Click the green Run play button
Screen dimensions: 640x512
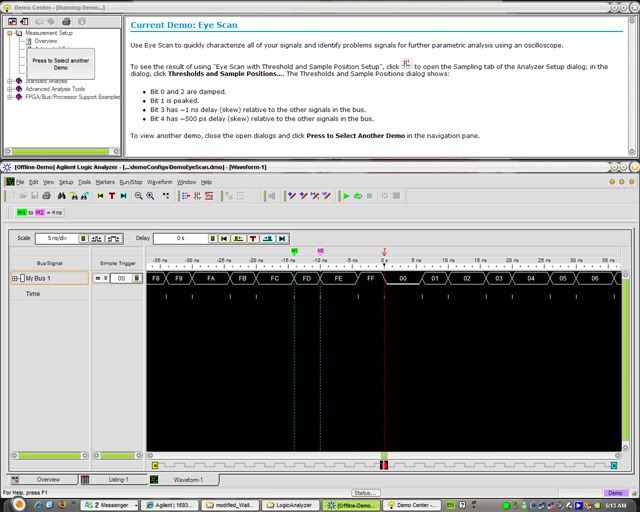[346, 196]
